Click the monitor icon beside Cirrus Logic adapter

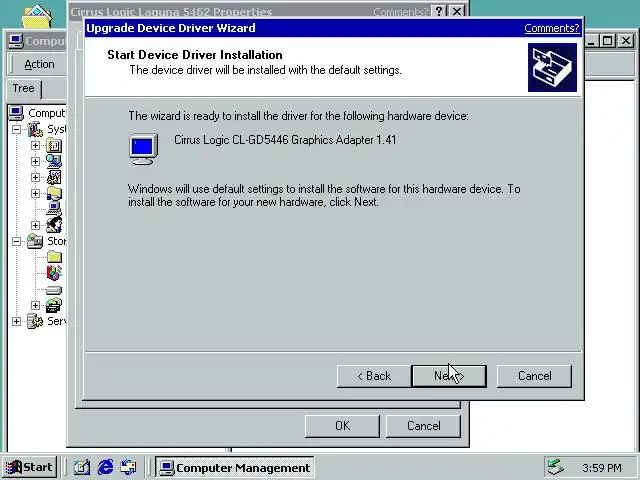tap(144, 149)
